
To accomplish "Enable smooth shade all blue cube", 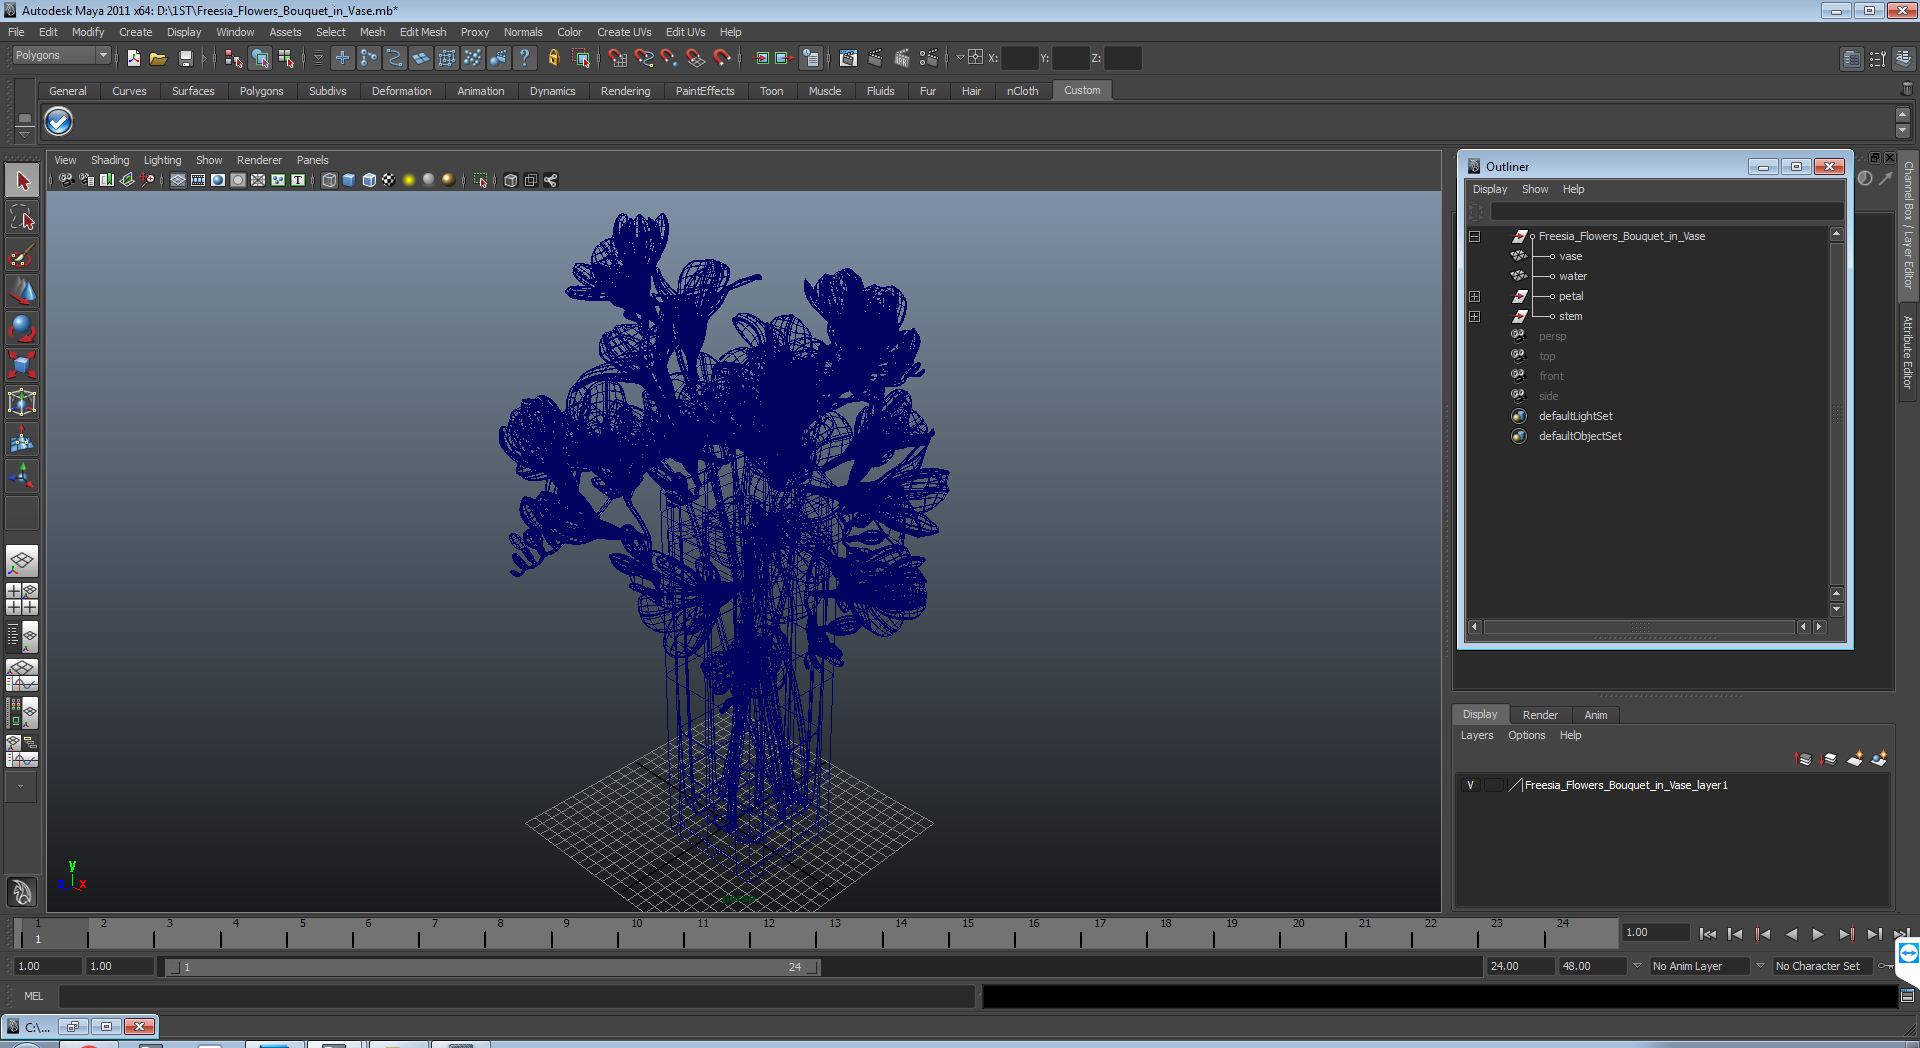I will click(x=349, y=180).
